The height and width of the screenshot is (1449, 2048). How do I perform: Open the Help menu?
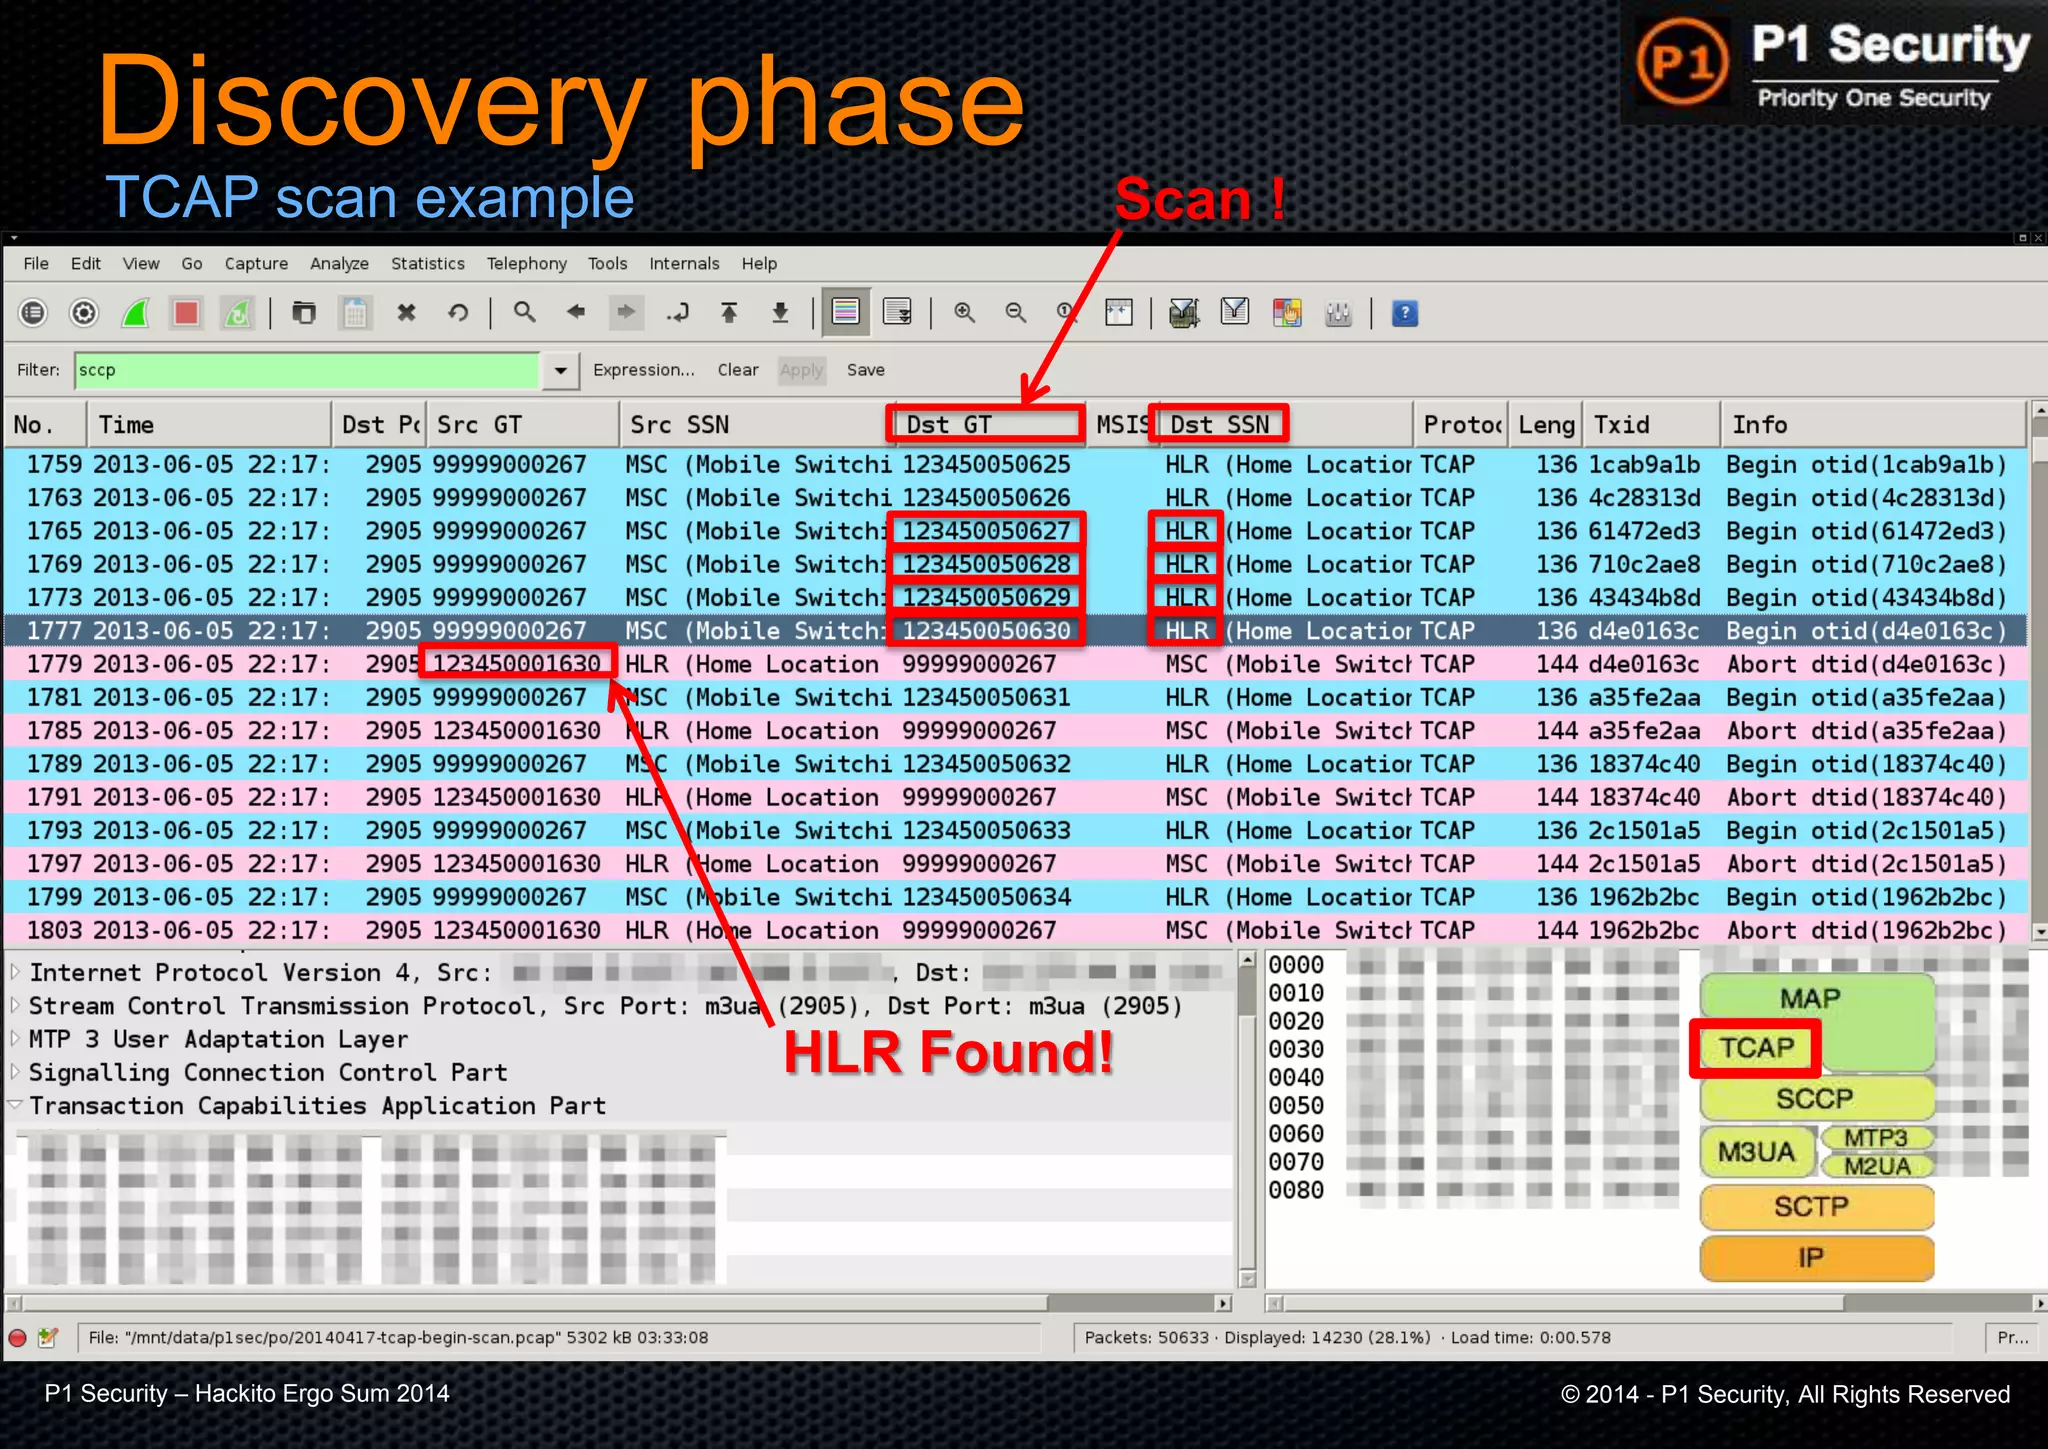[759, 264]
